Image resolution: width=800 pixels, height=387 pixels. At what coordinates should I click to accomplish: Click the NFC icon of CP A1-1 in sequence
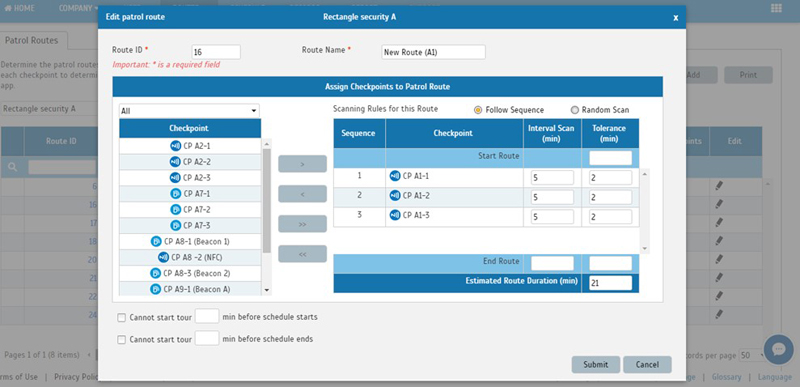coord(395,176)
